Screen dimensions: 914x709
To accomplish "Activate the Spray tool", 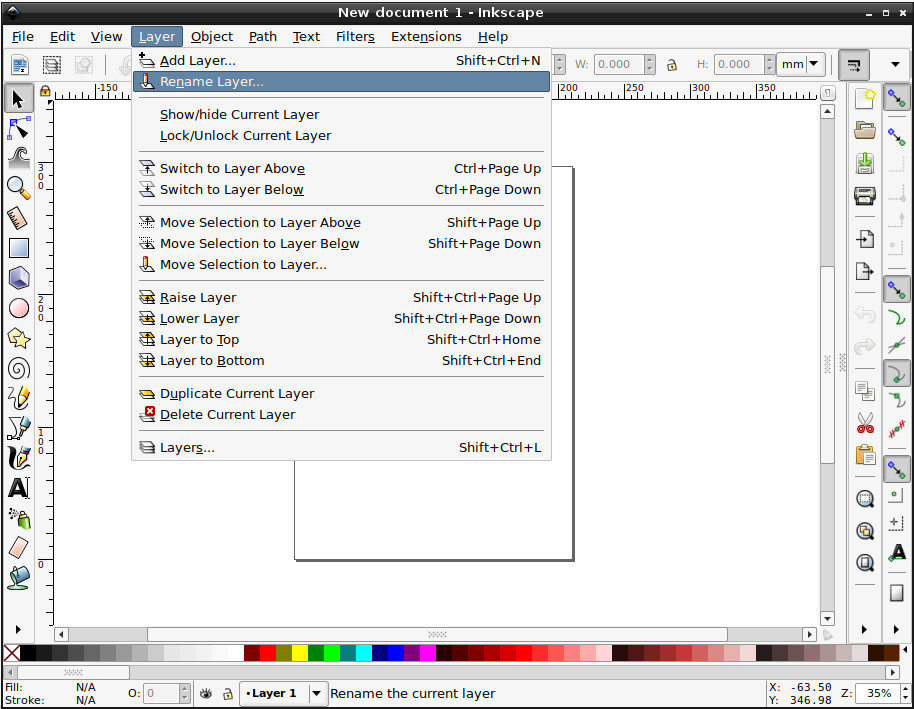I will (18, 518).
